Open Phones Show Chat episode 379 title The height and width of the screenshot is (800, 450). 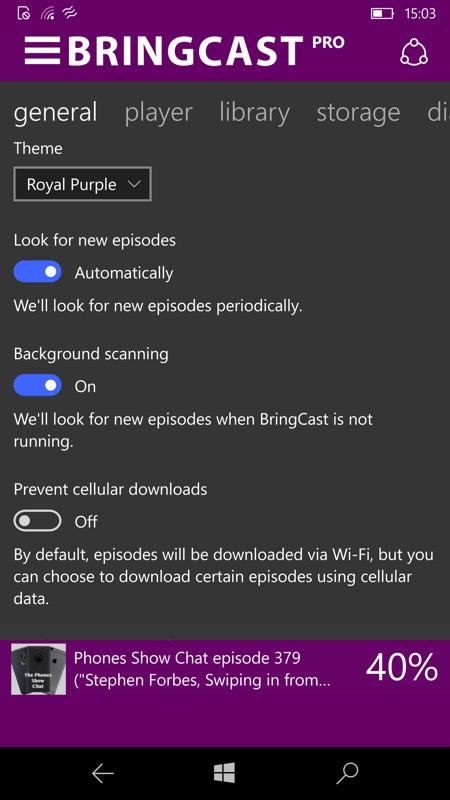point(202,669)
